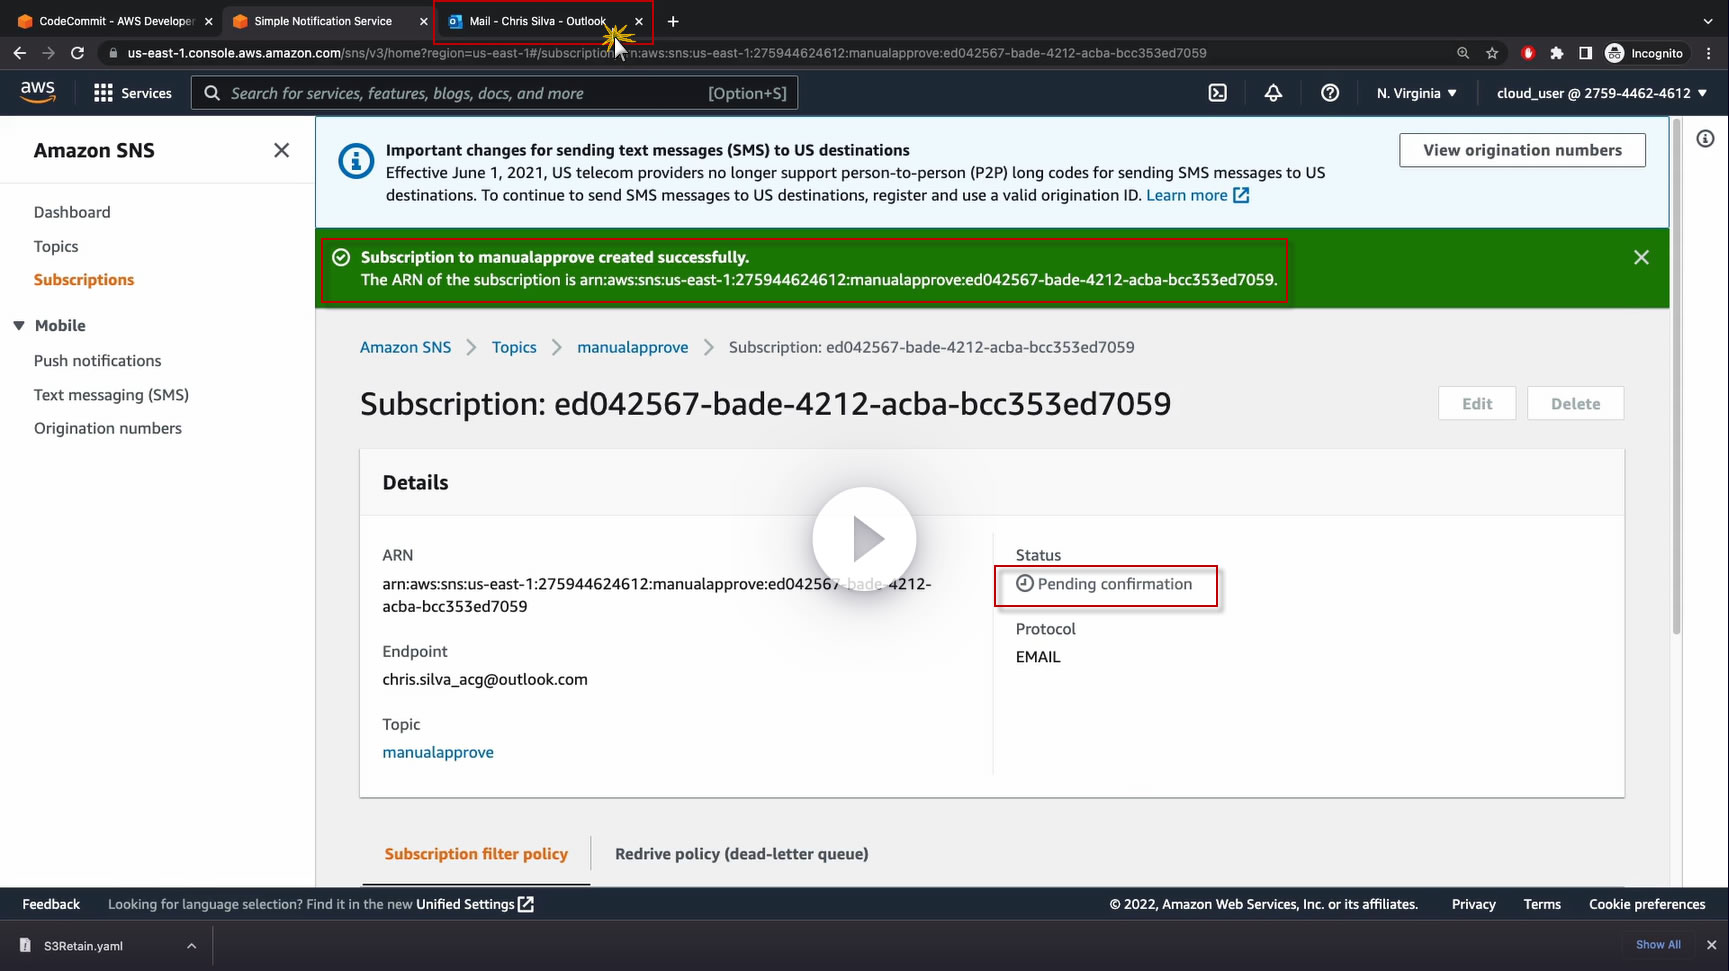The height and width of the screenshot is (971, 1729).
Task: Follow the Learn more link
Action: 1197,195
